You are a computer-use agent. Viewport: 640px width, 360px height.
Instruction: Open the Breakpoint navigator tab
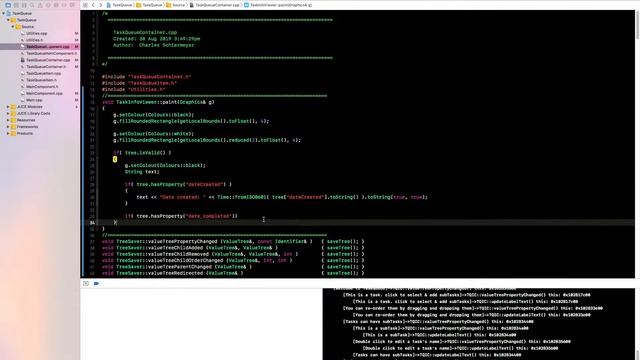(64, 5)
